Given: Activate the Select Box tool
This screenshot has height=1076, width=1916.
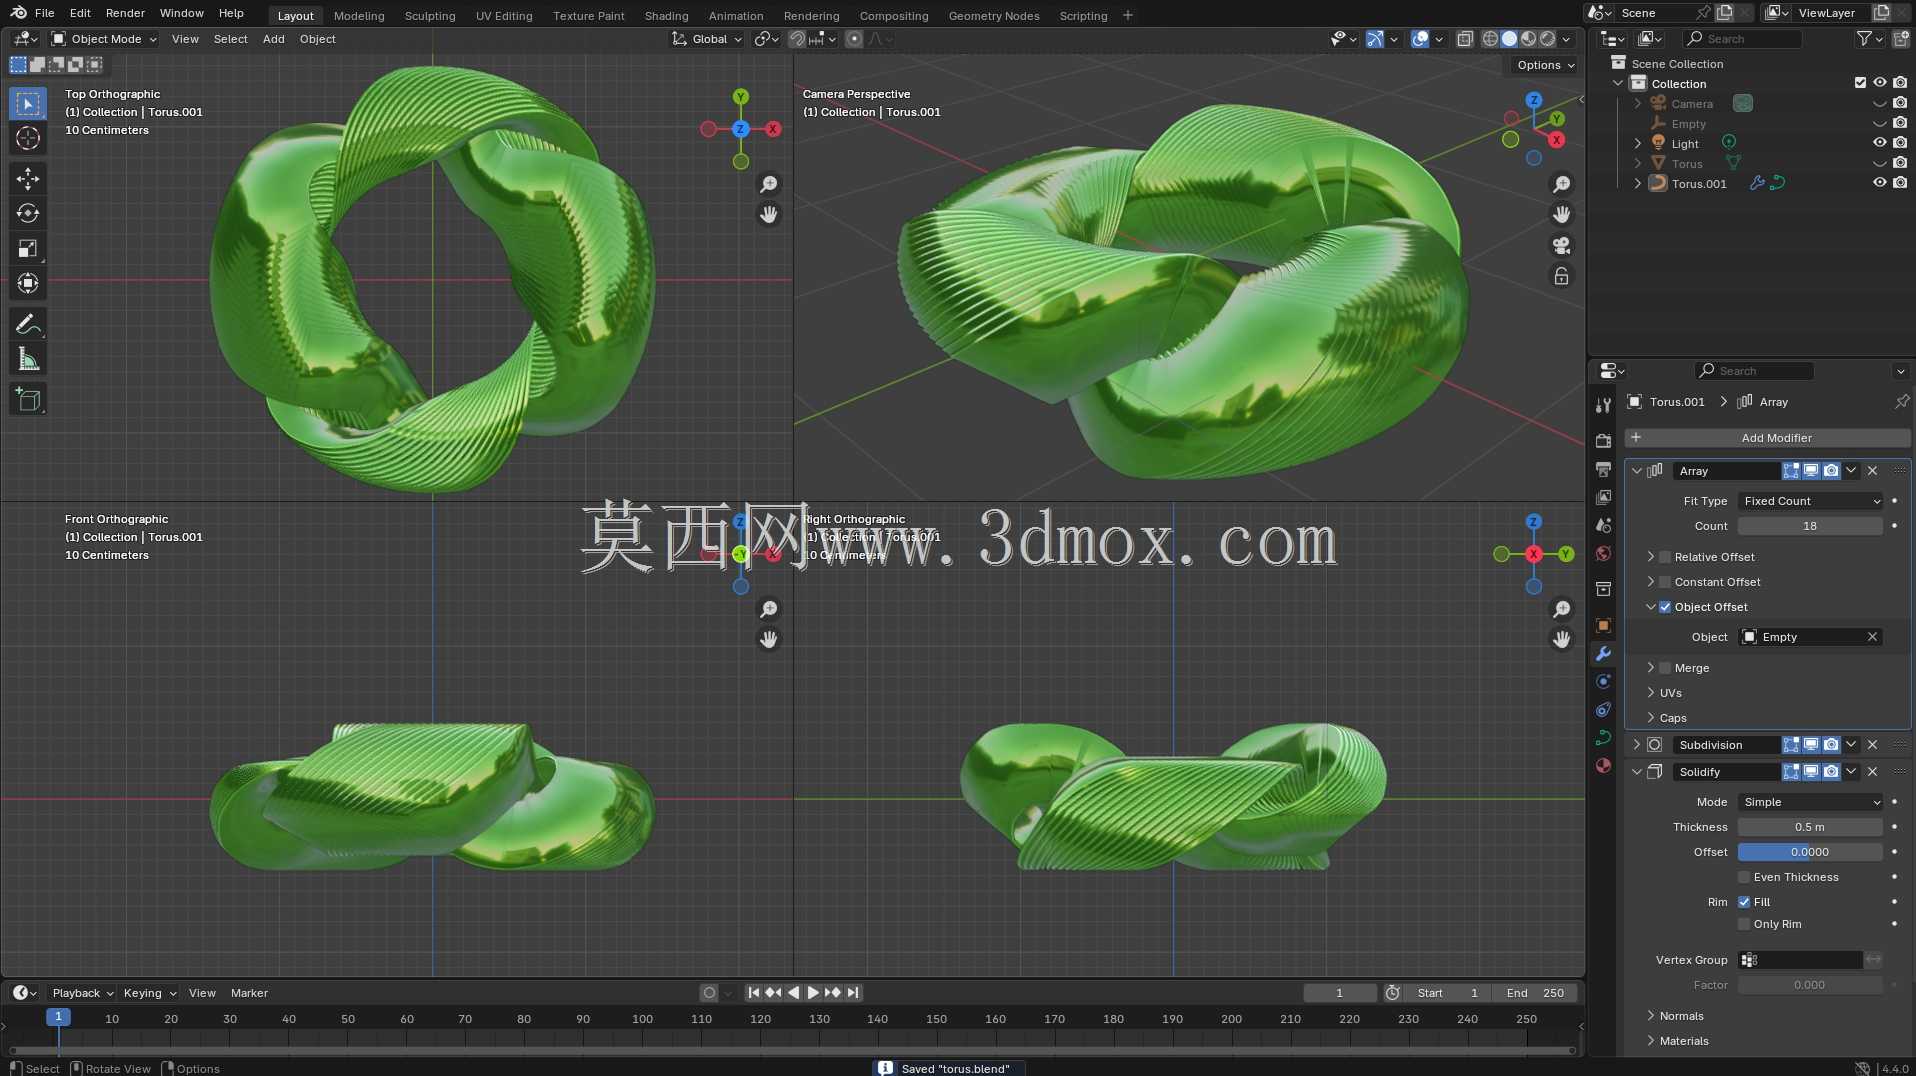Looking at the screenshot, I should pyautogui.click(x=28, y=103).
